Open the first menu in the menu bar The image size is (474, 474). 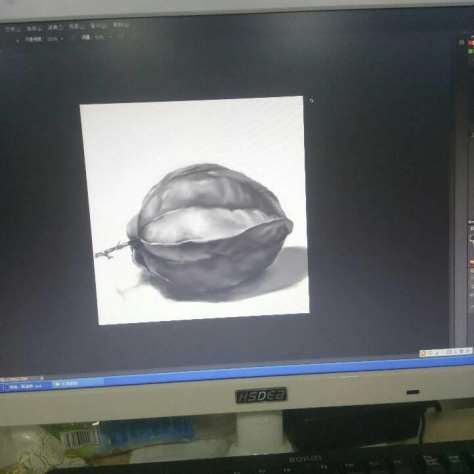pos(12,29)
